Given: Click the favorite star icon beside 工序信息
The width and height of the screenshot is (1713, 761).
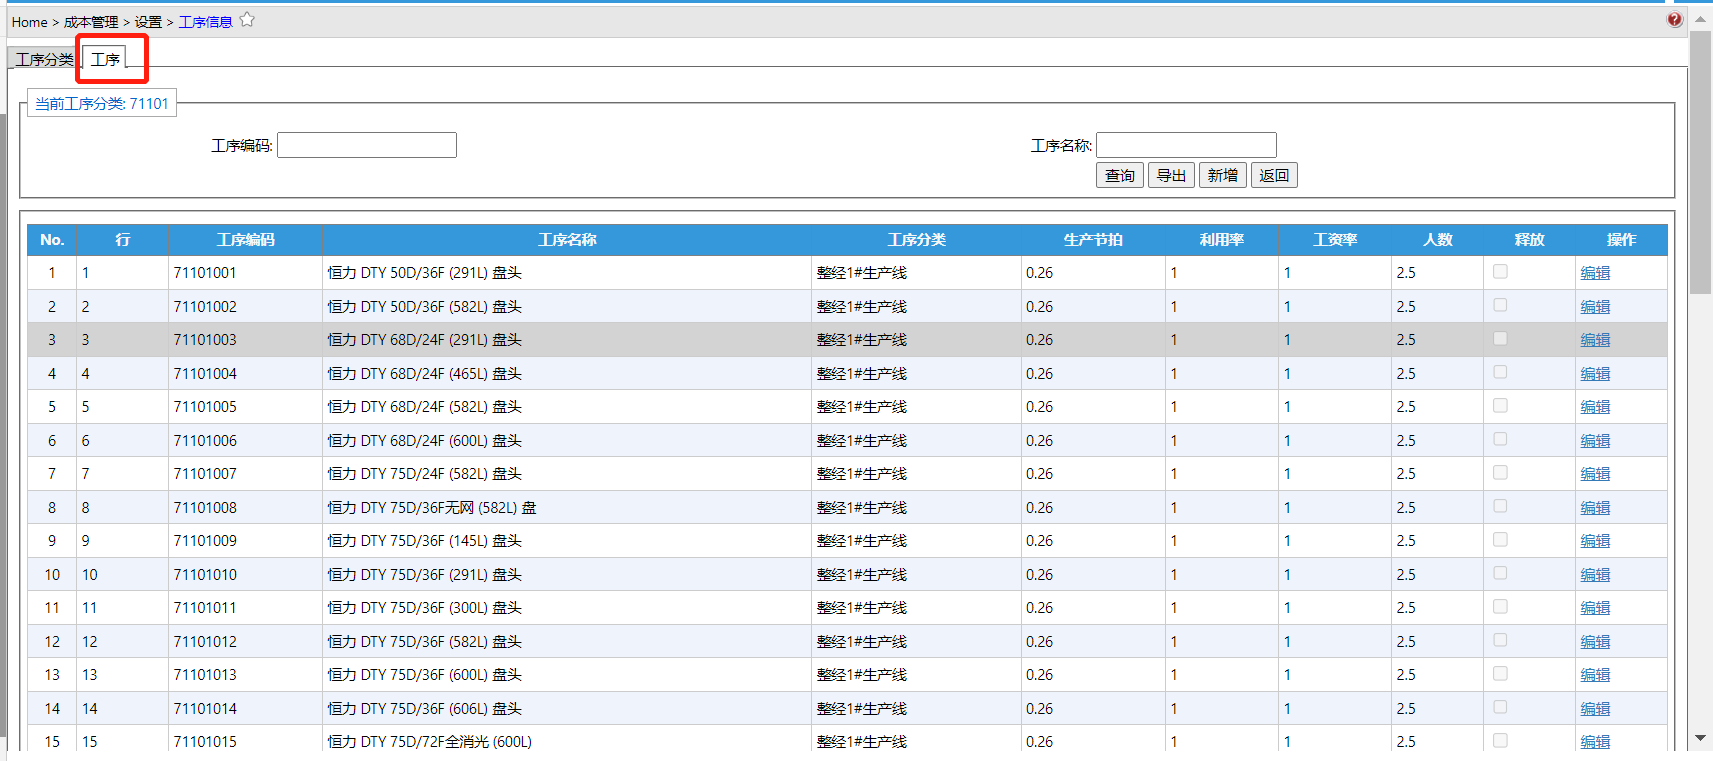Looking at the screenshot, I should [x=247, y=20].
